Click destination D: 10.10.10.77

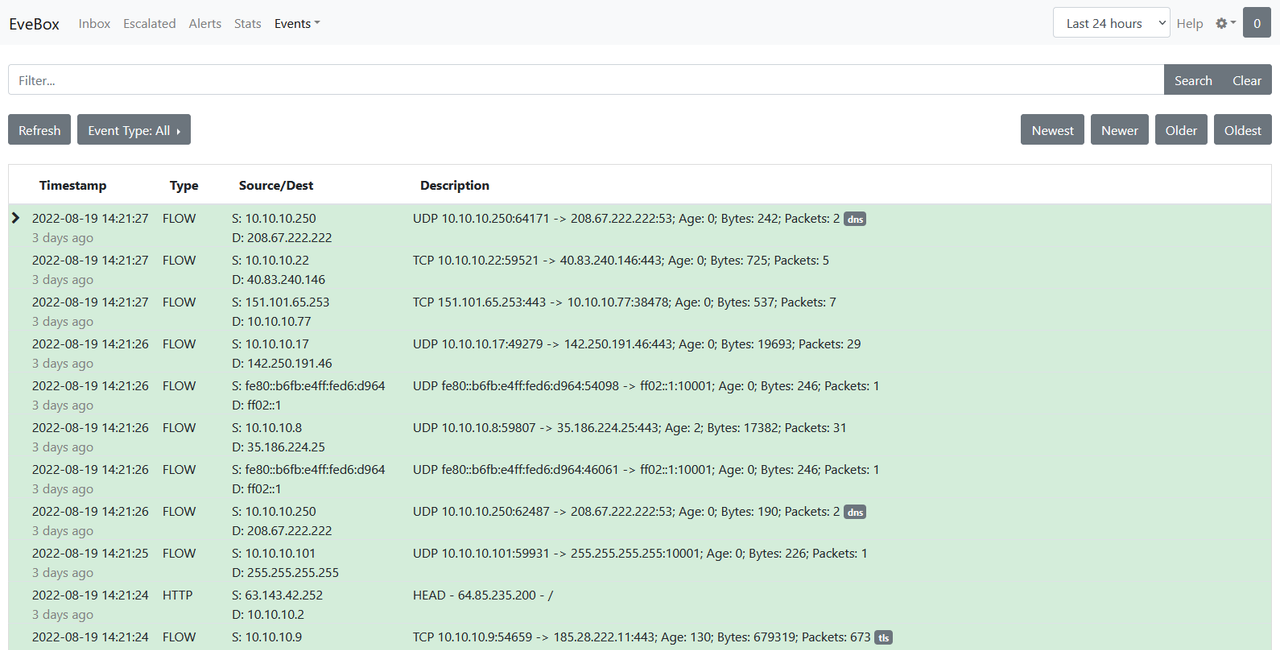pos(271,321)
